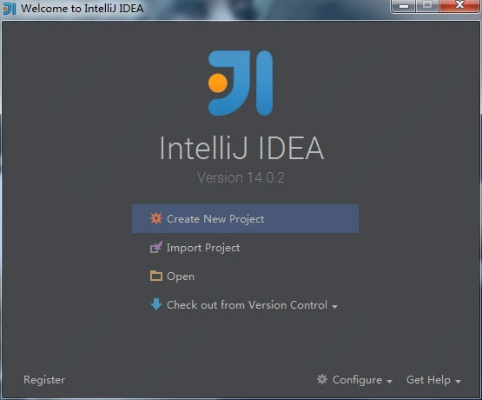Click the Configure gear icon
This screenshot has width=482, height=400.
[322, 379]
